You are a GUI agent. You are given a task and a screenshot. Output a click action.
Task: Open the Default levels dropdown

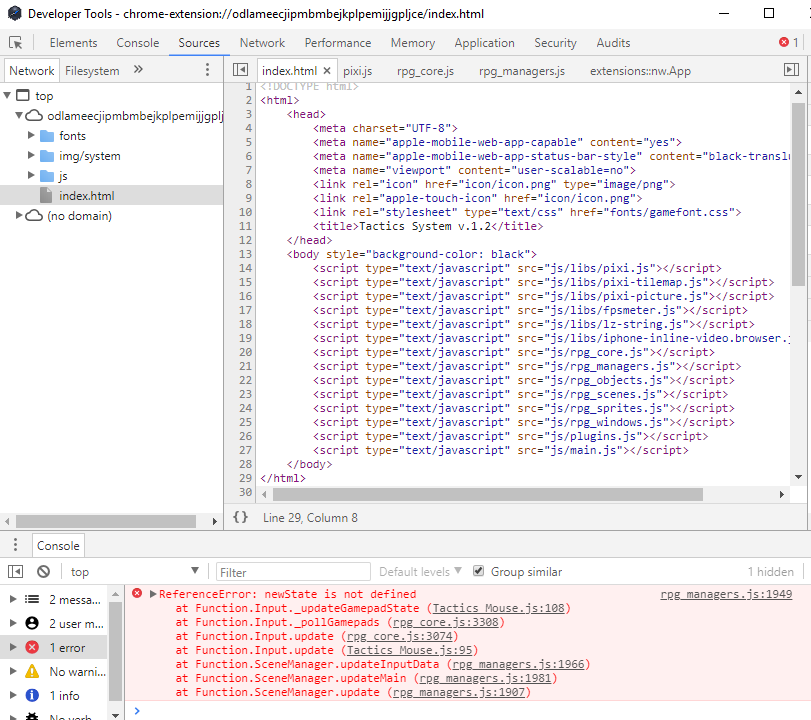coord(420,572)
